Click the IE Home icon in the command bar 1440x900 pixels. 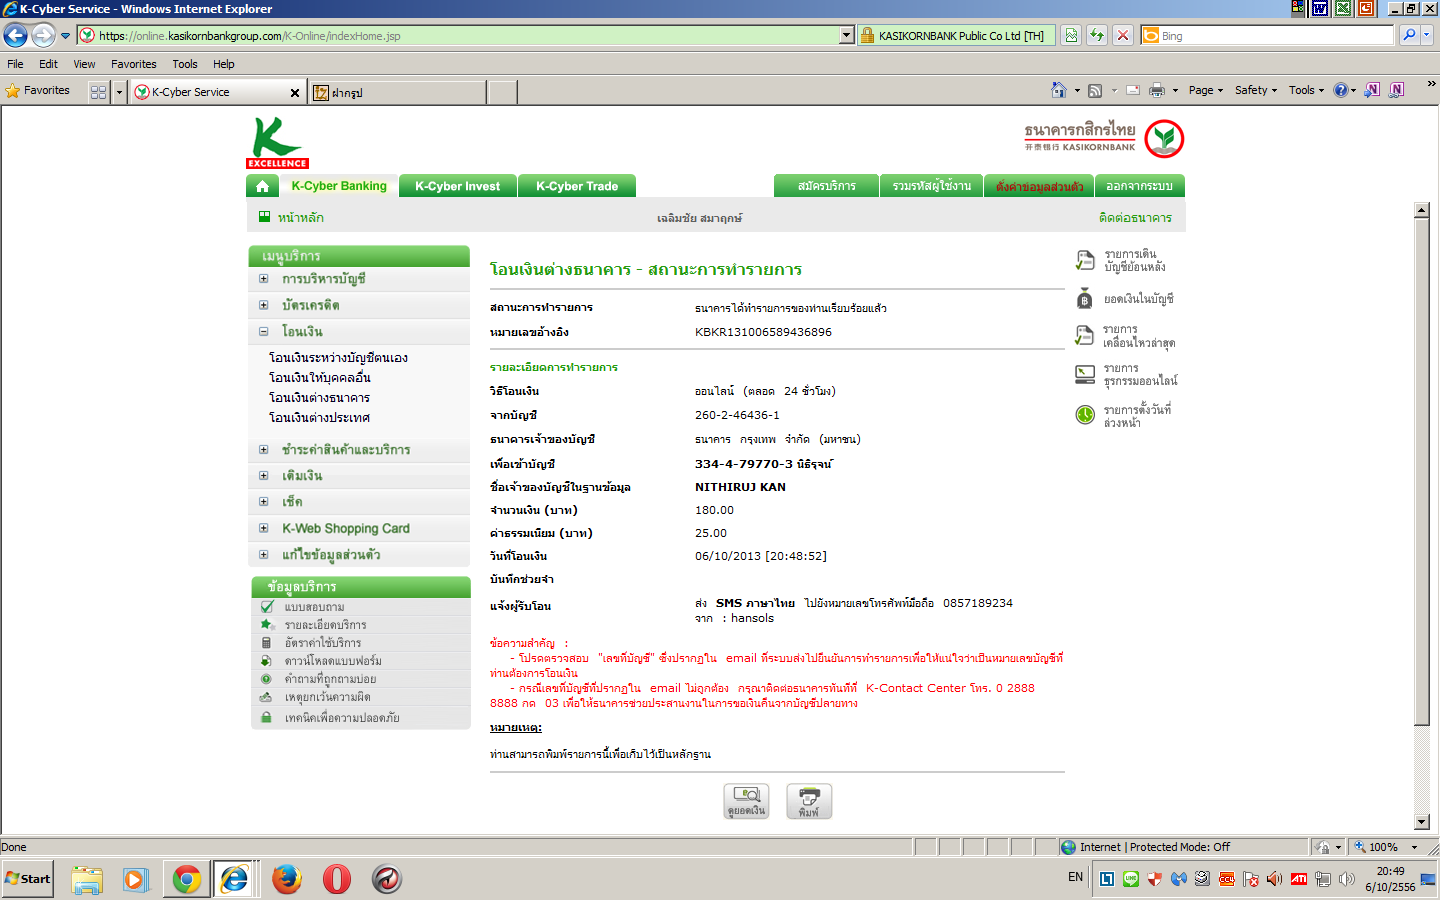[1058, 90]
